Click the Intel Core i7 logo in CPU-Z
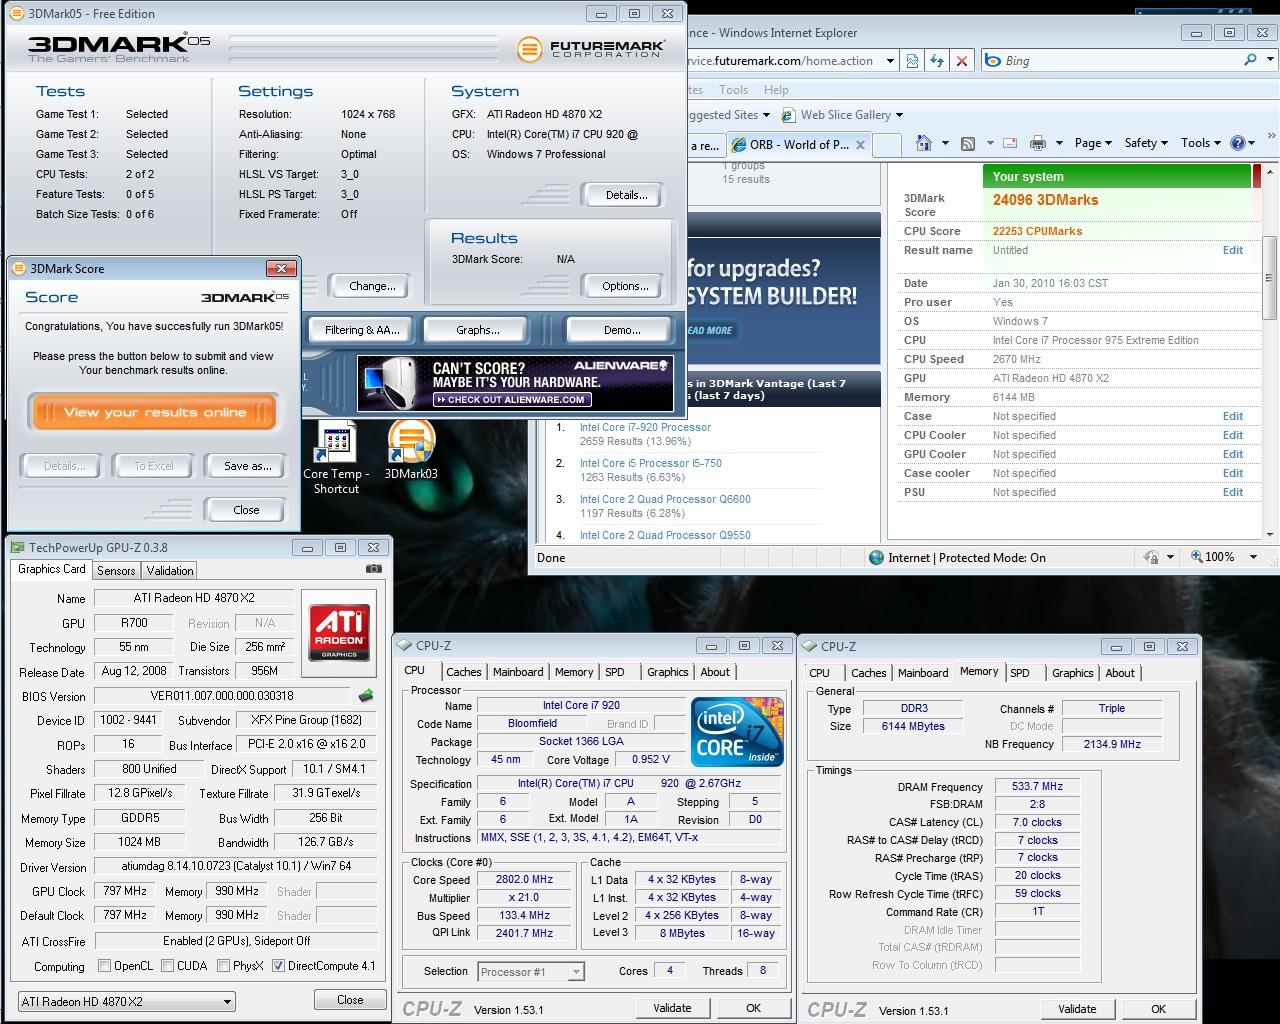Screen dimensions: 1280x1024 click(736, 733)
